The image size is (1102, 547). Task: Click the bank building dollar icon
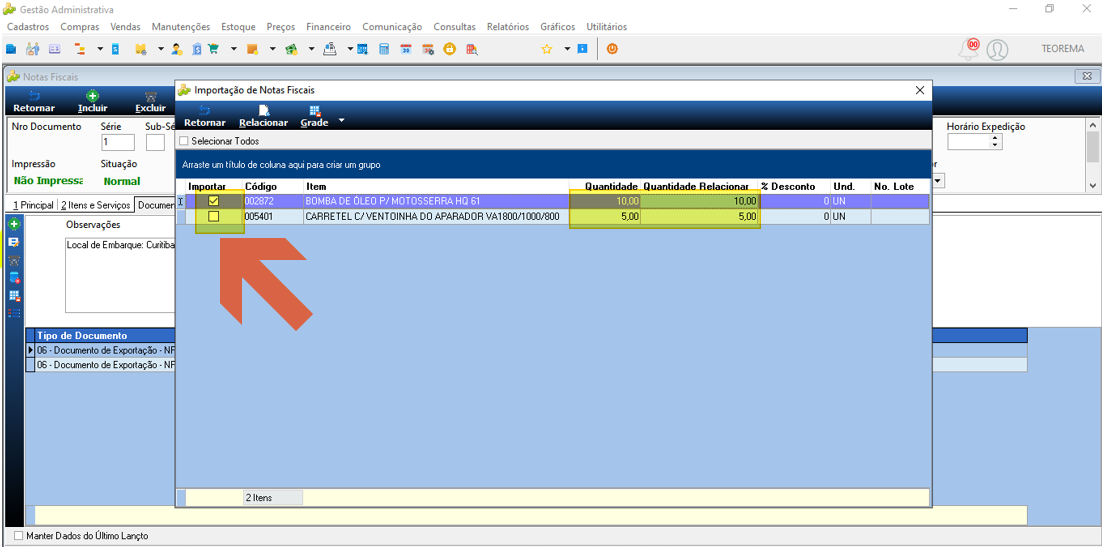pos(197,49)
